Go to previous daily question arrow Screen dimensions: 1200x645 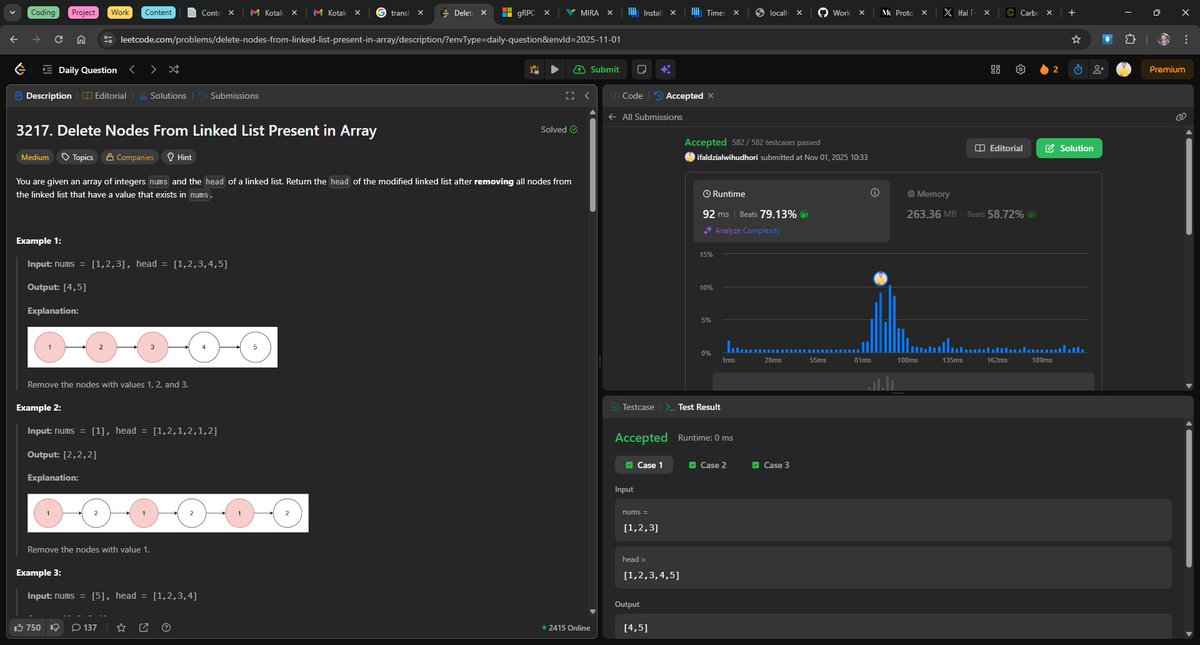point(131,70)
